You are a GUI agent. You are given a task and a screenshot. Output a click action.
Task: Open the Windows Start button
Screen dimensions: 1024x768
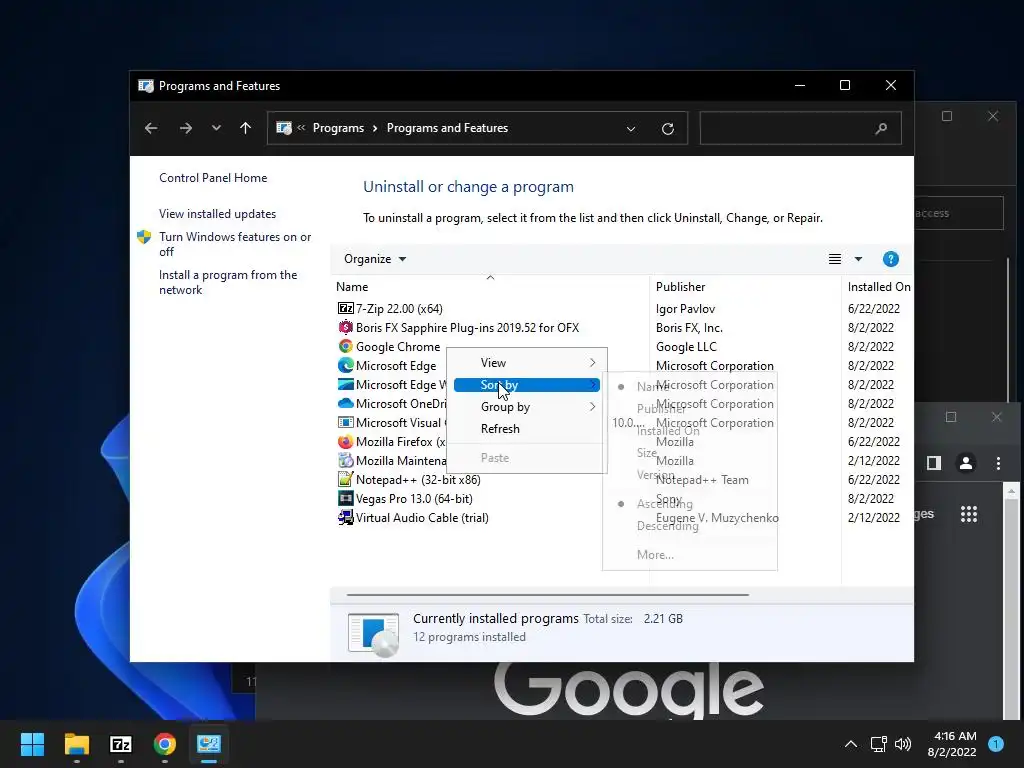pyautogui.click(x=32, y=744)
